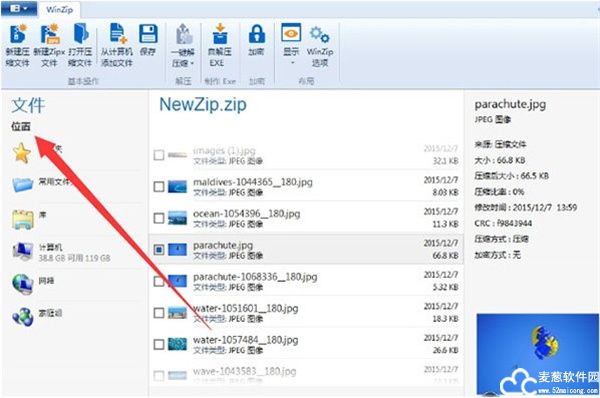Select file name ocean-1054396_180.jpg

pyautogui.click(x=246, y=214)
